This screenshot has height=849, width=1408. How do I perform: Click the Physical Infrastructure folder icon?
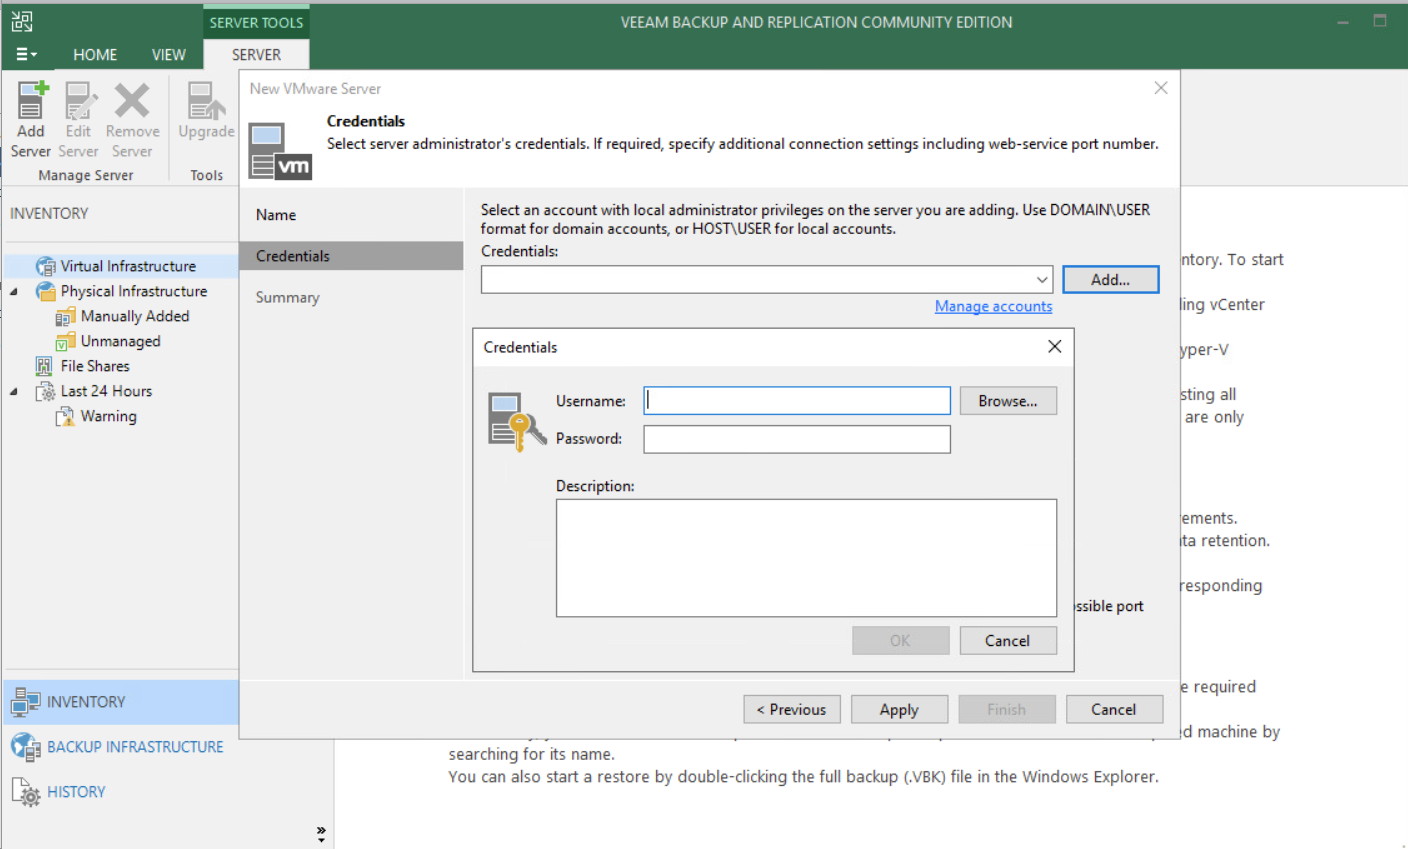(x=45, y=291)
